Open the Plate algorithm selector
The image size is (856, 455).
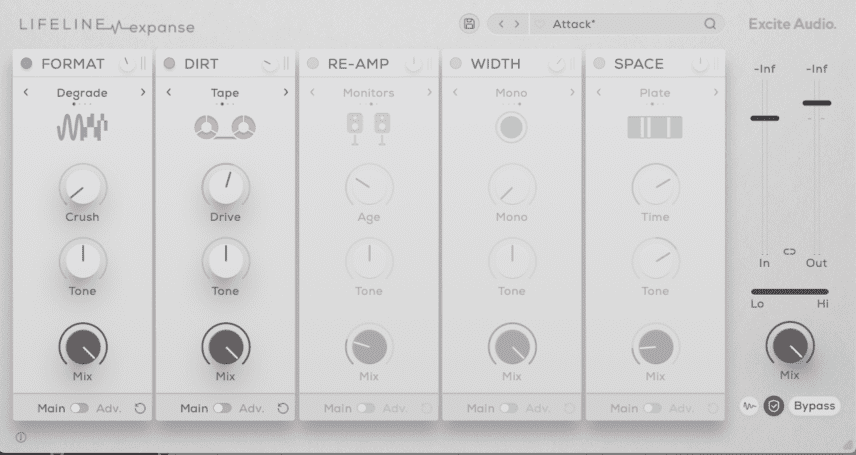coord(655,93)
